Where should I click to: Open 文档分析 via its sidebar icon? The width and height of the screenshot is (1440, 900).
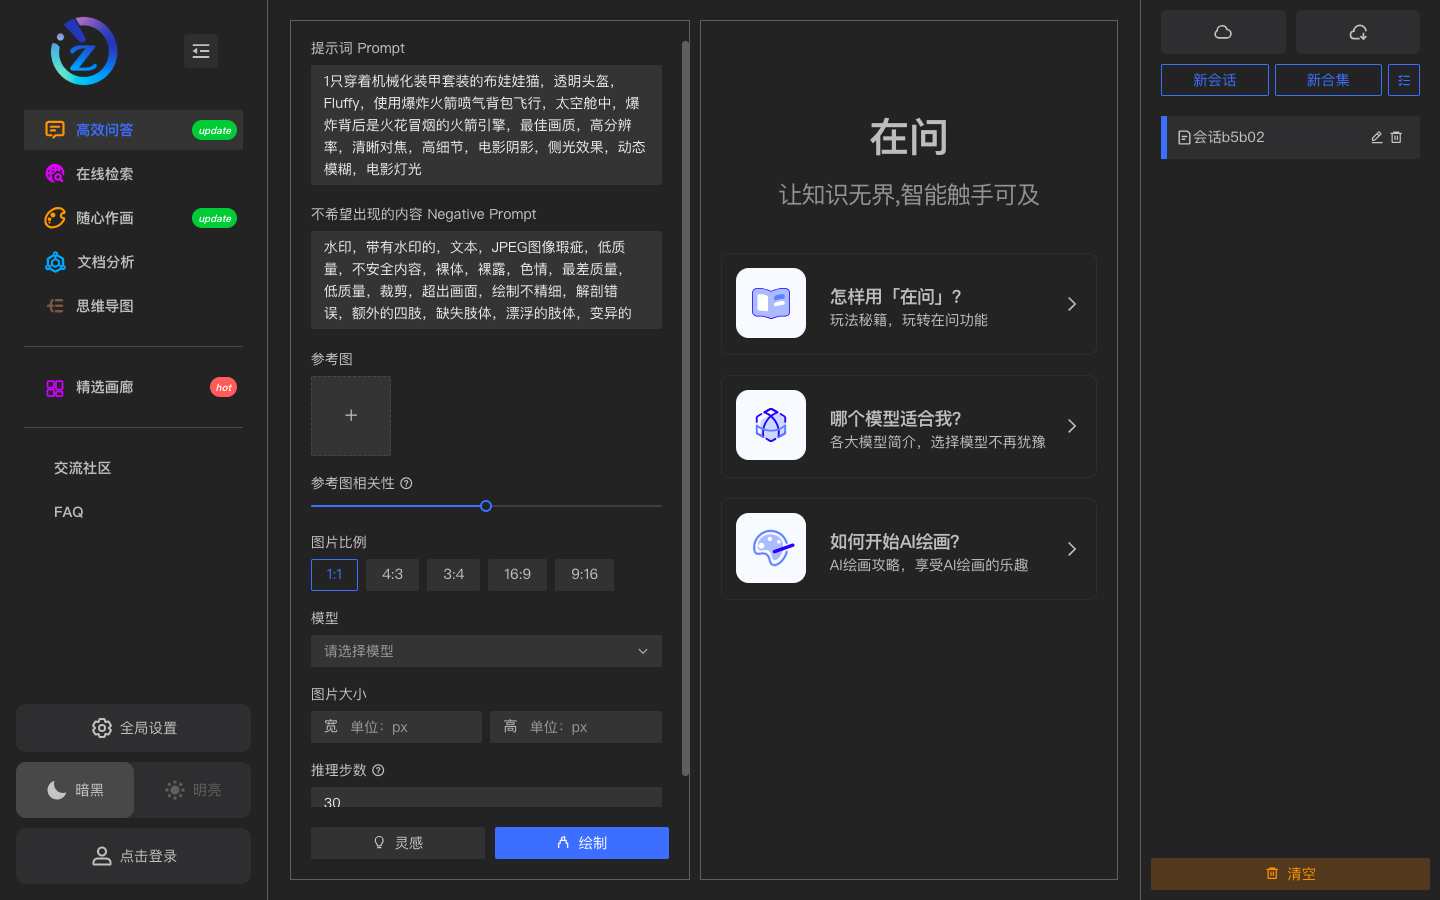tap(55, 261)
